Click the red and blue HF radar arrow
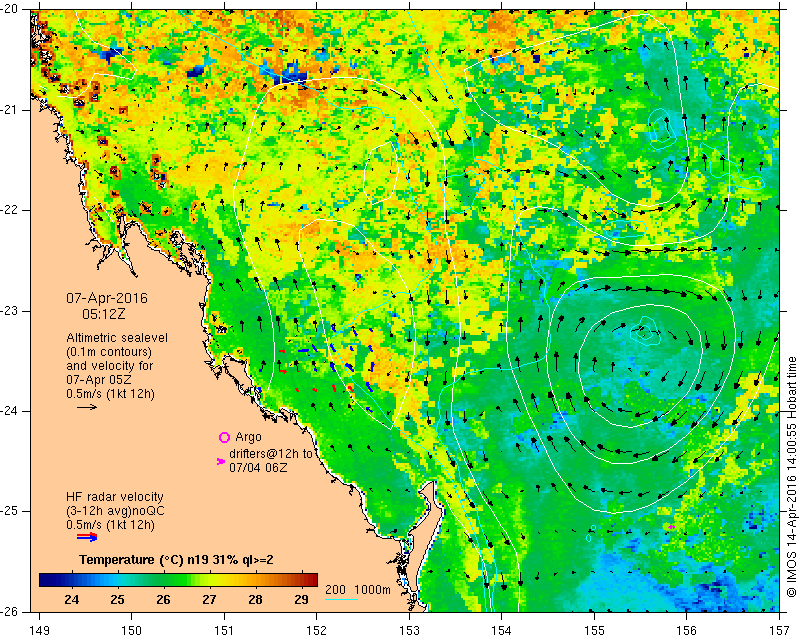The width and height of the screenshot is (800, 640). pos(87,536)
